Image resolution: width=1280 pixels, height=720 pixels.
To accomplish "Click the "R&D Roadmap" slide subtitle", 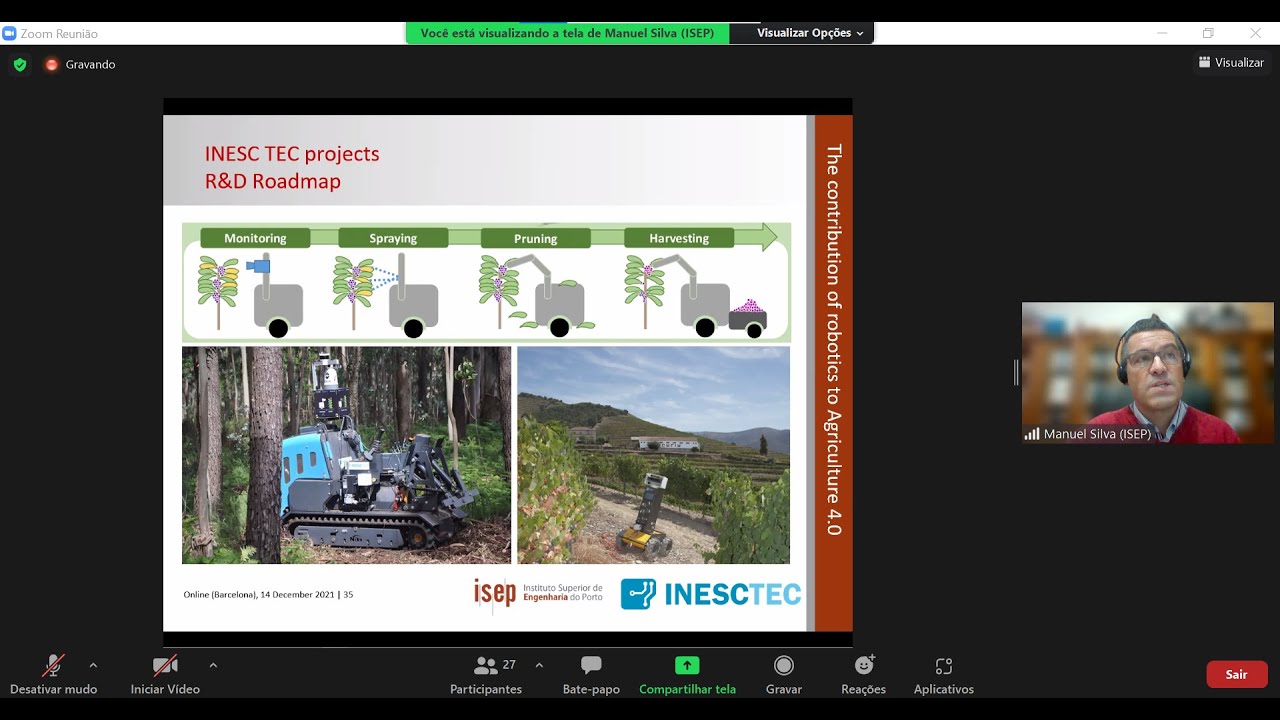I will (x=273, y=182).
